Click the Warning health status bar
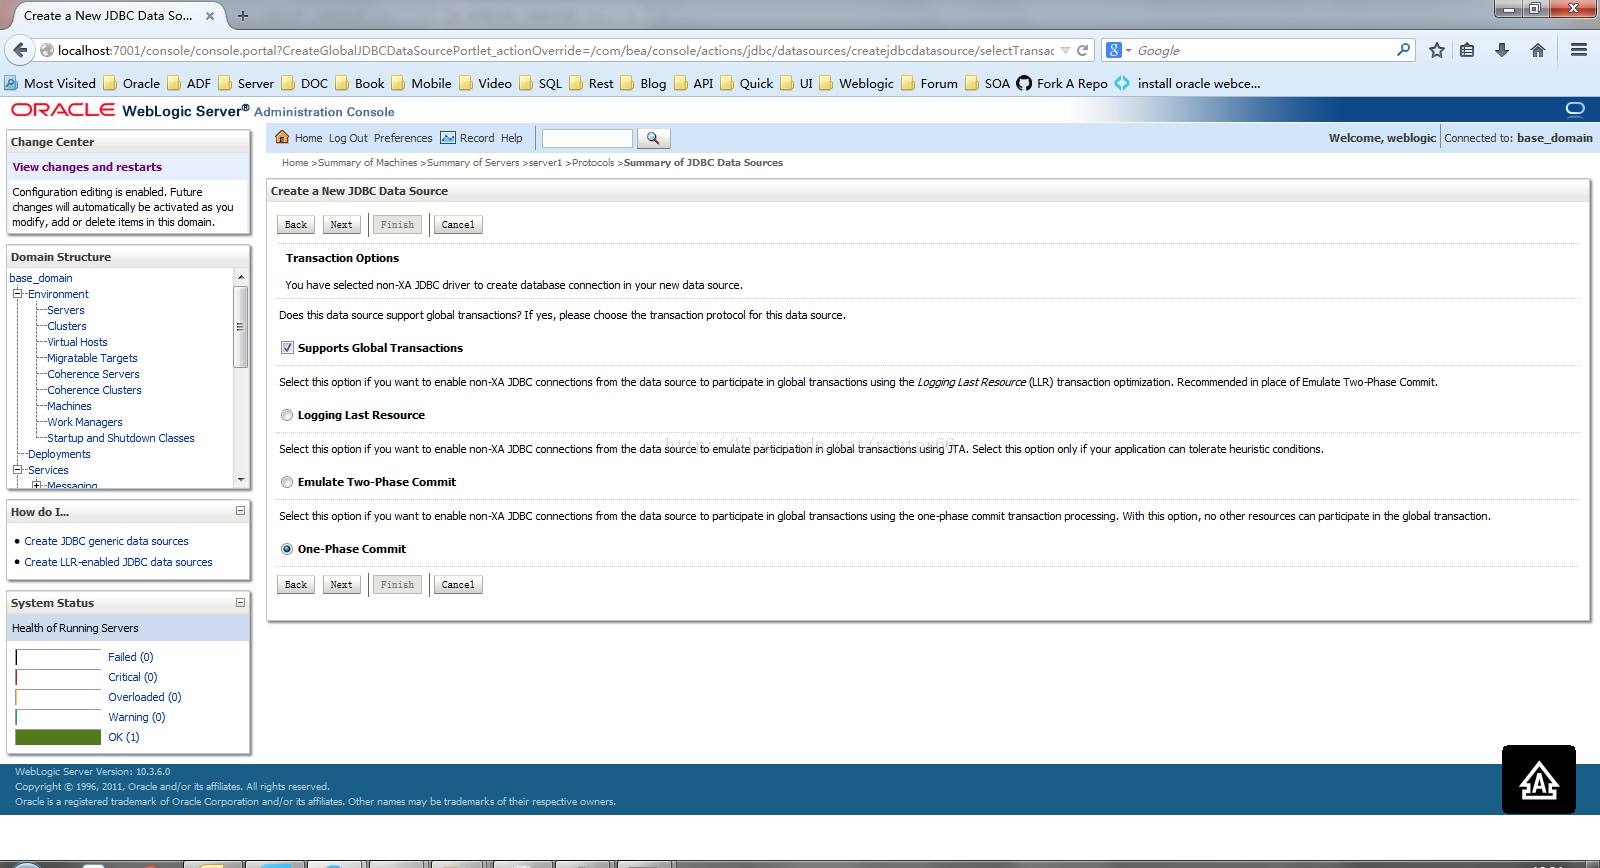Viewport: 1600px width, 868px height. point(58,717)
